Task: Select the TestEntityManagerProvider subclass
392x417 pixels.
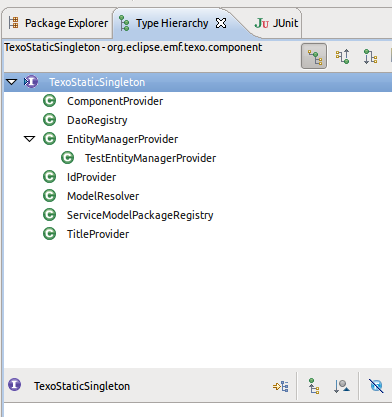Action: 150,158
